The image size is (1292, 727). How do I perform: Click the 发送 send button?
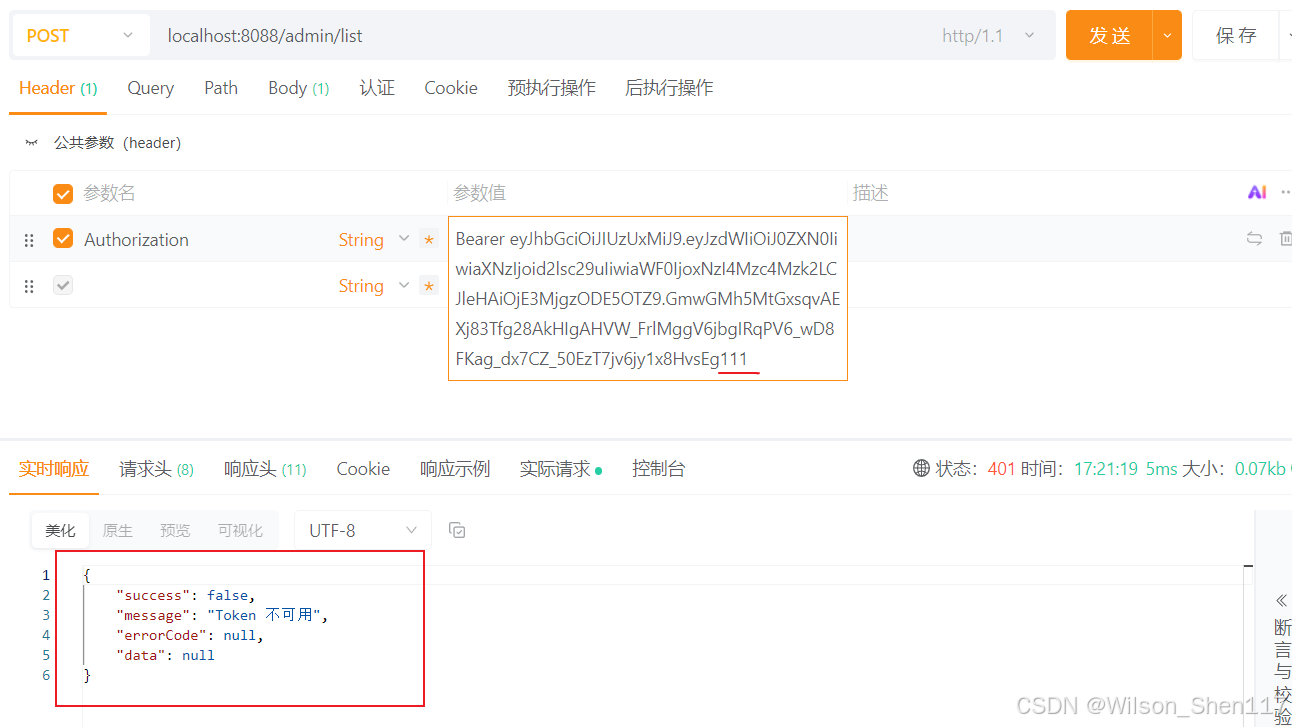(x=1108, y=34)
